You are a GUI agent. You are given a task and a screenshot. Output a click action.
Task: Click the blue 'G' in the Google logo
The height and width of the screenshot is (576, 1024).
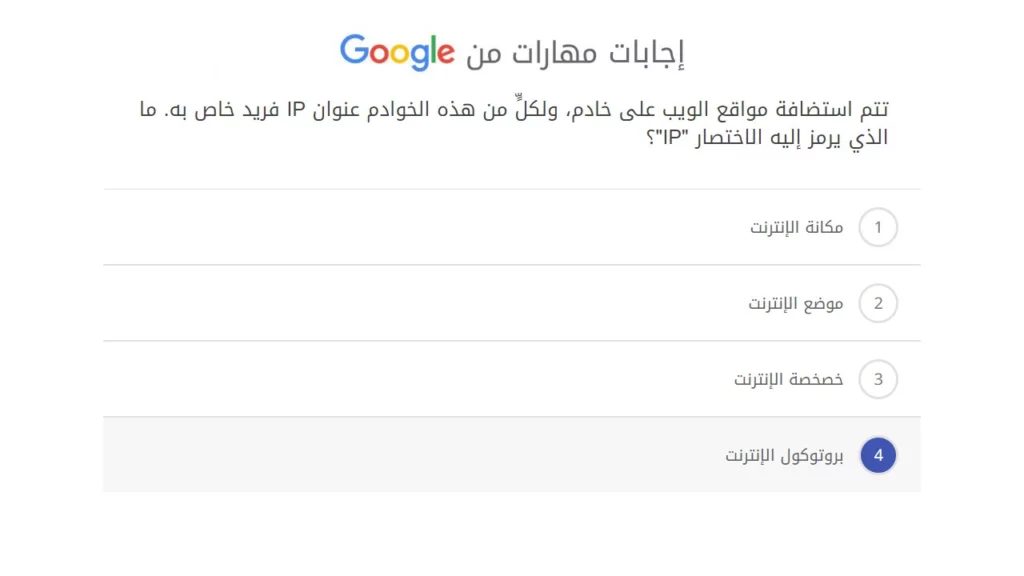coord(355,52)
